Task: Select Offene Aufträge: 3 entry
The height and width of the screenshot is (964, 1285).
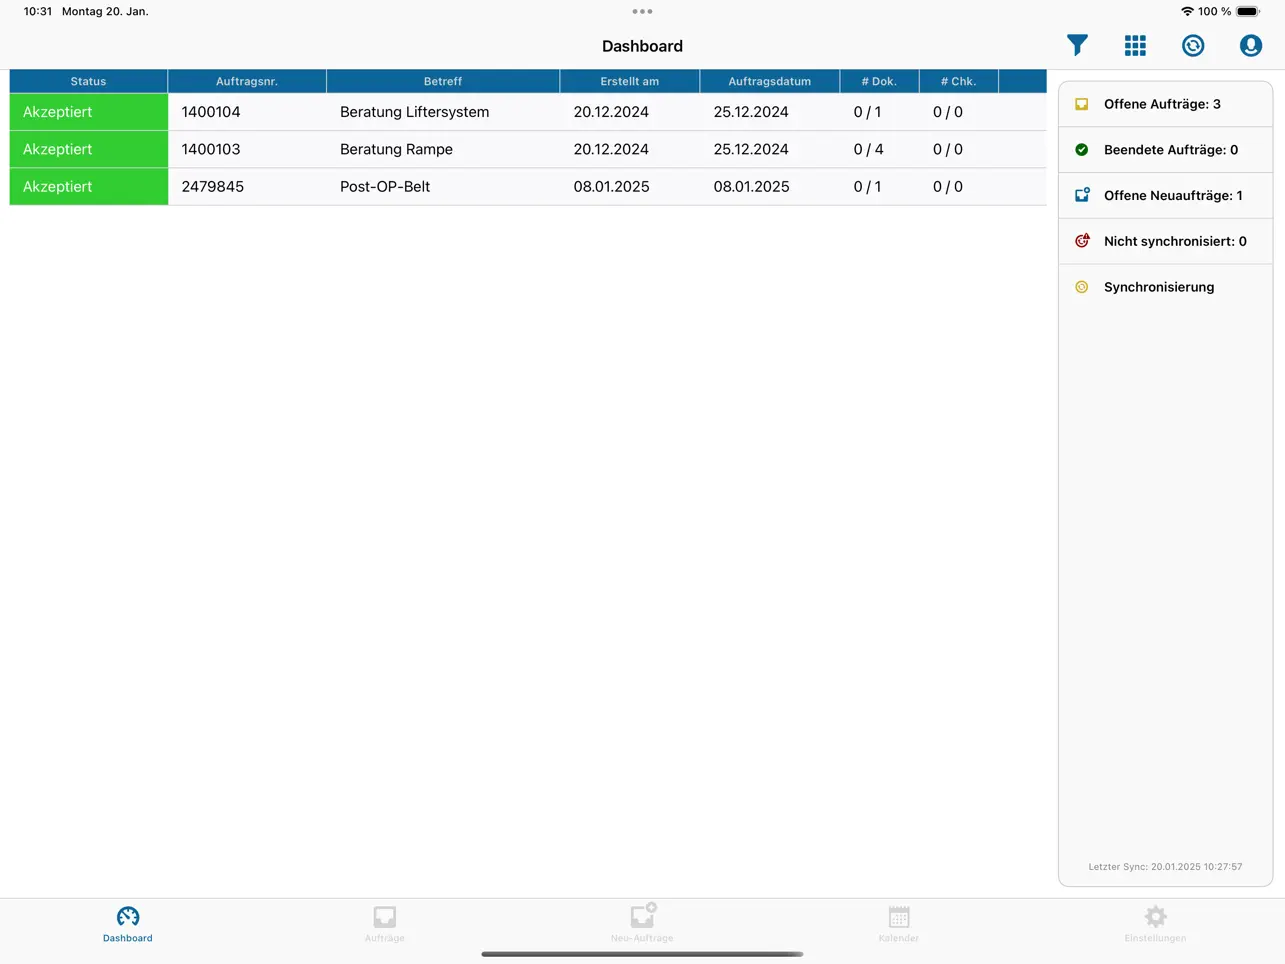Action: [x=1166, y=104]
